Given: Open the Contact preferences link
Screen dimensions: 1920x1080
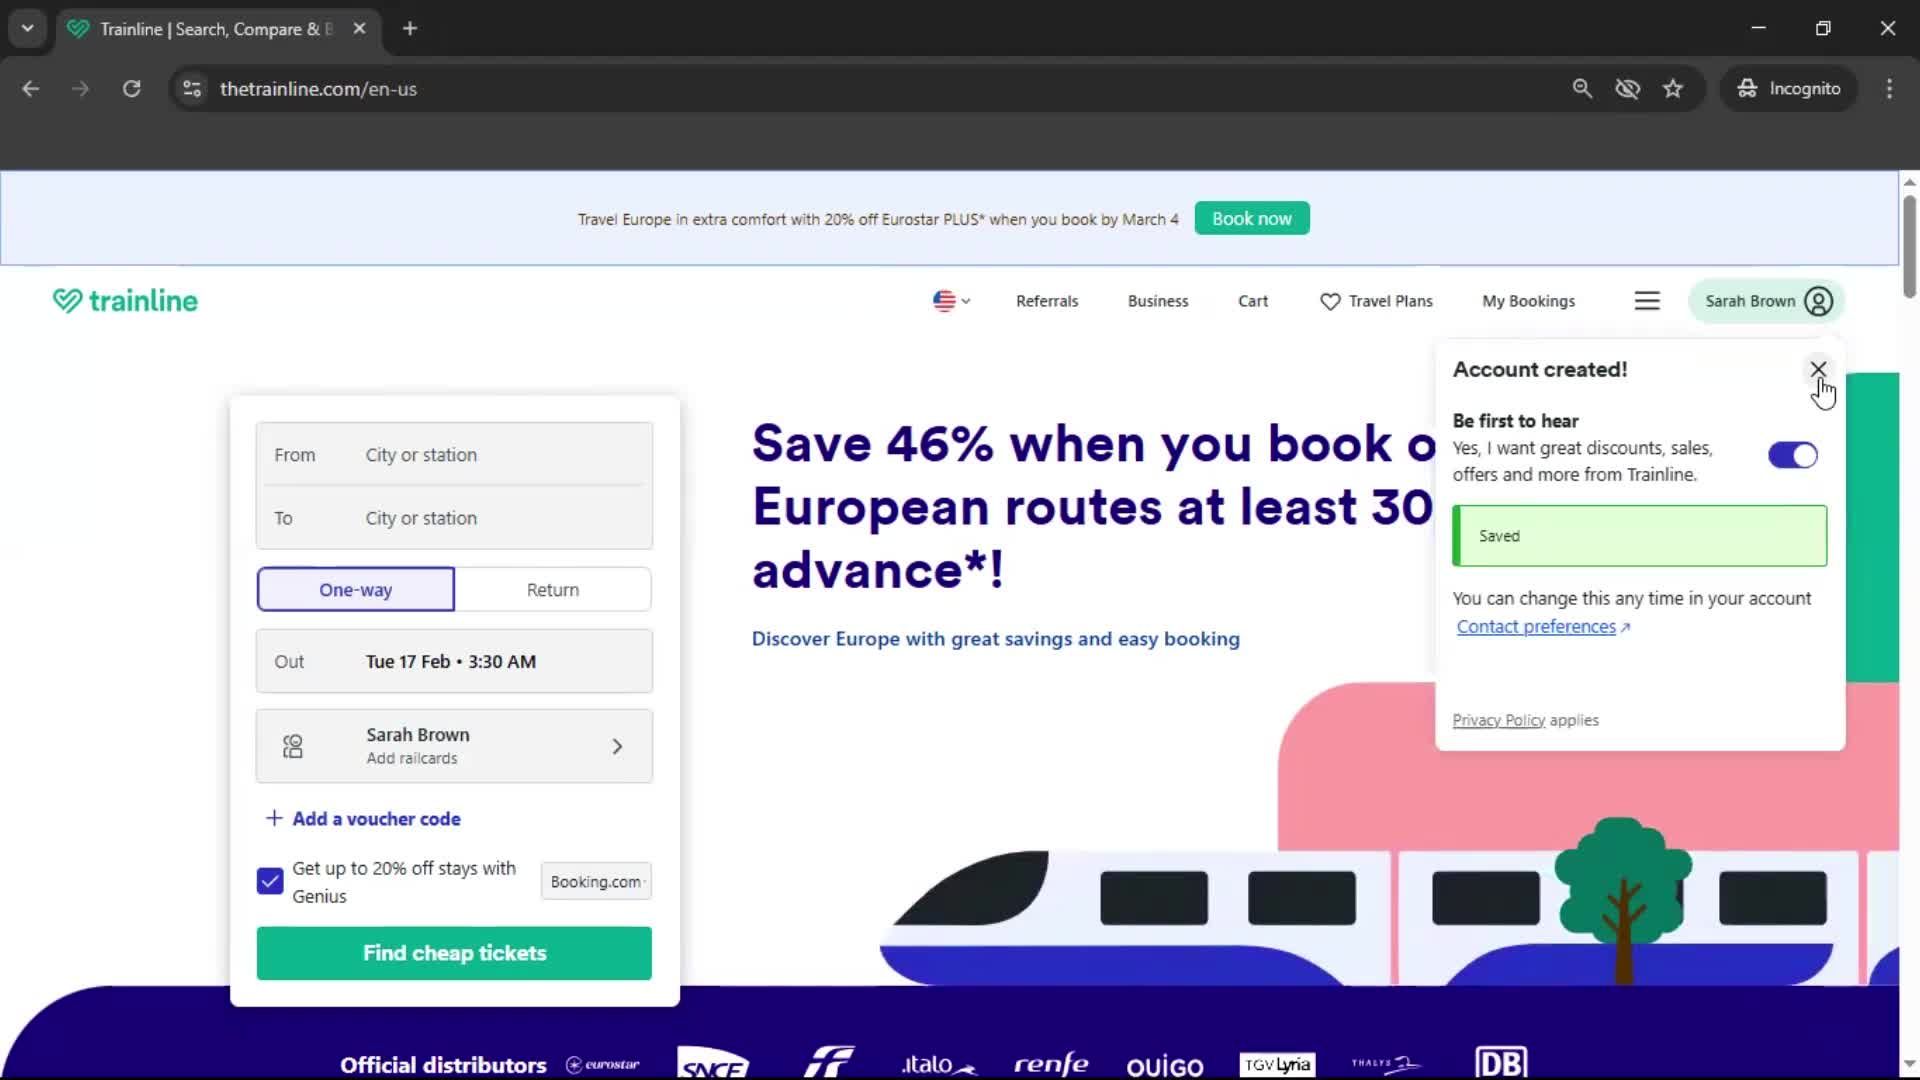Looking at the screenshot, I should point(1537,626).
